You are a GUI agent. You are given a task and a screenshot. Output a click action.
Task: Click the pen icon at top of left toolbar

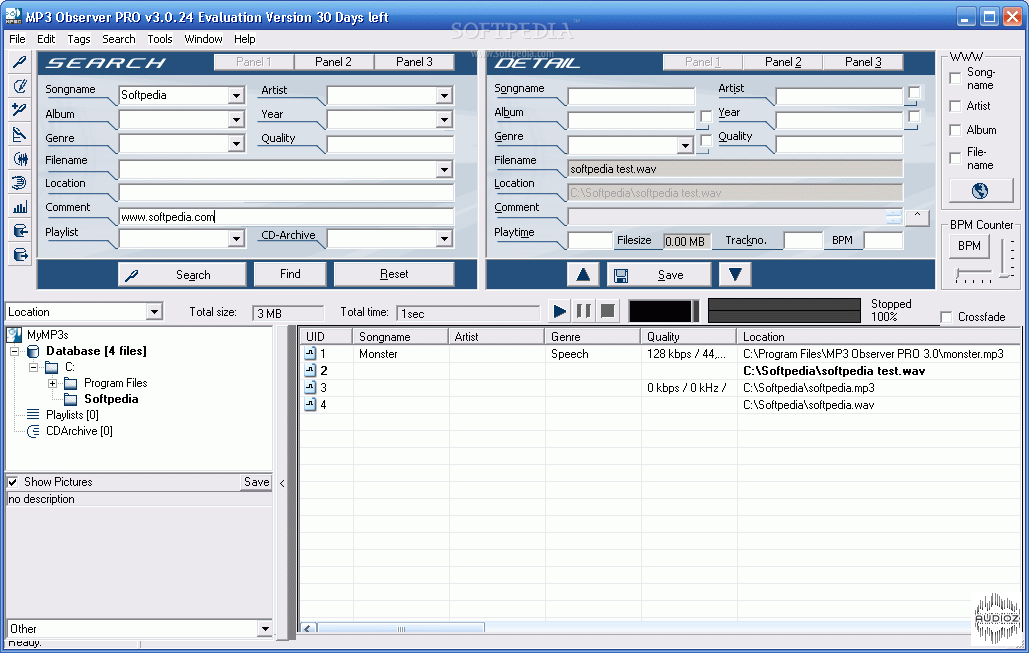pyautogui.click(x=20, y=62)
